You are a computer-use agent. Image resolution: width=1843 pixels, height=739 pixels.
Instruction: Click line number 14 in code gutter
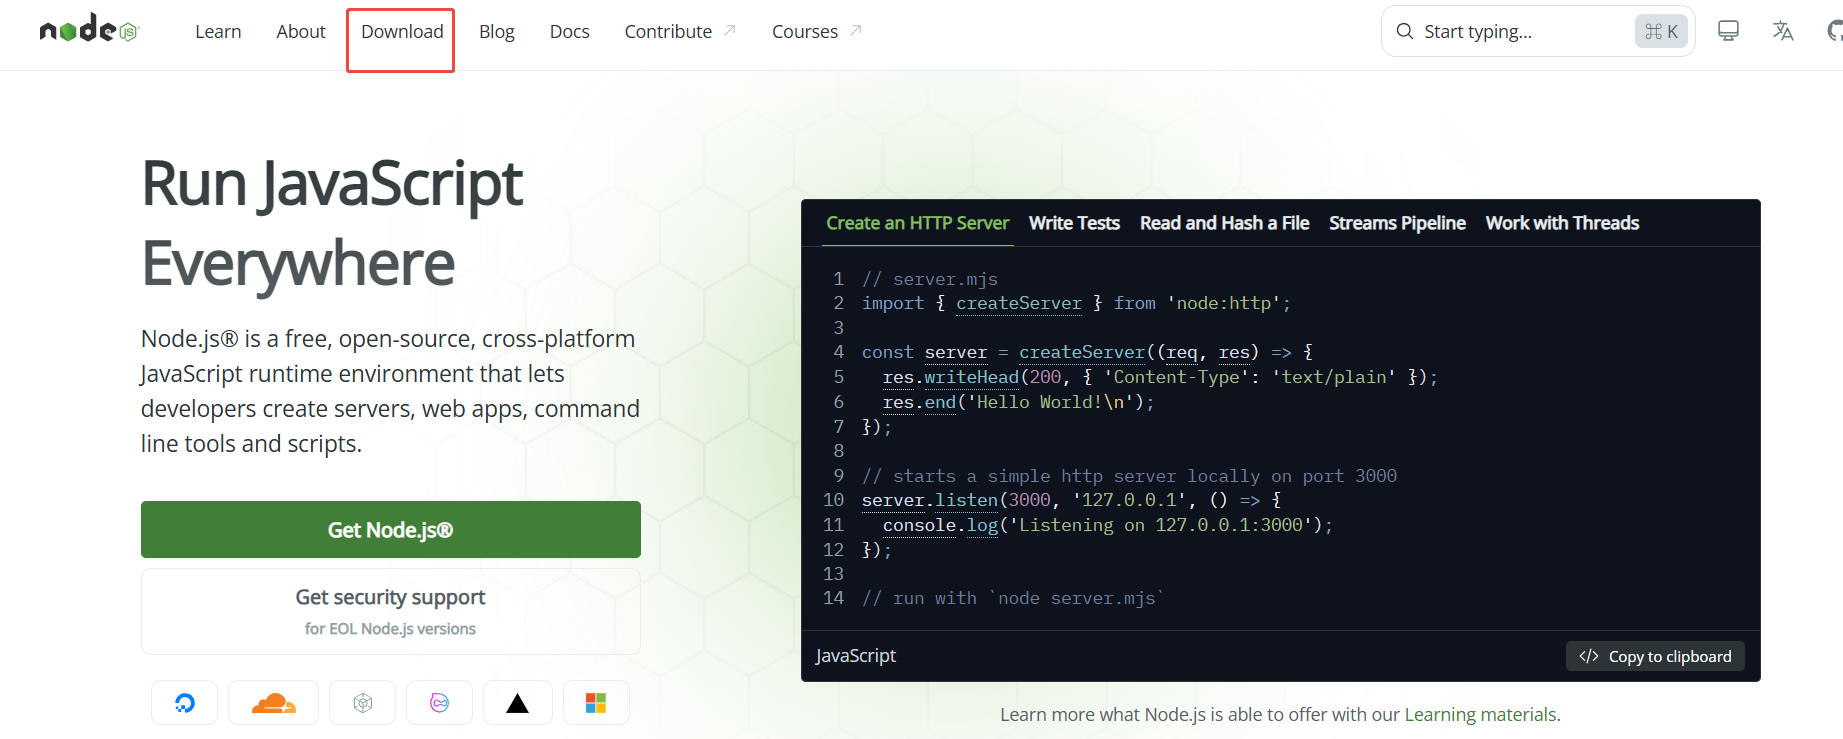point(833,598)
